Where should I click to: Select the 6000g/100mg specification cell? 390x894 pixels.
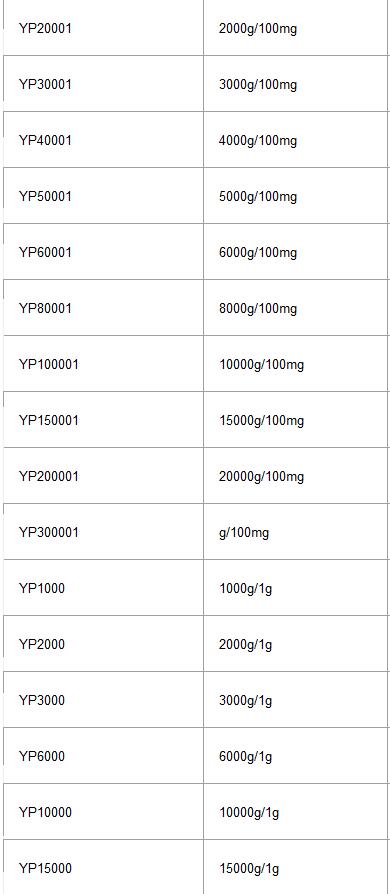tap(296, 251)
